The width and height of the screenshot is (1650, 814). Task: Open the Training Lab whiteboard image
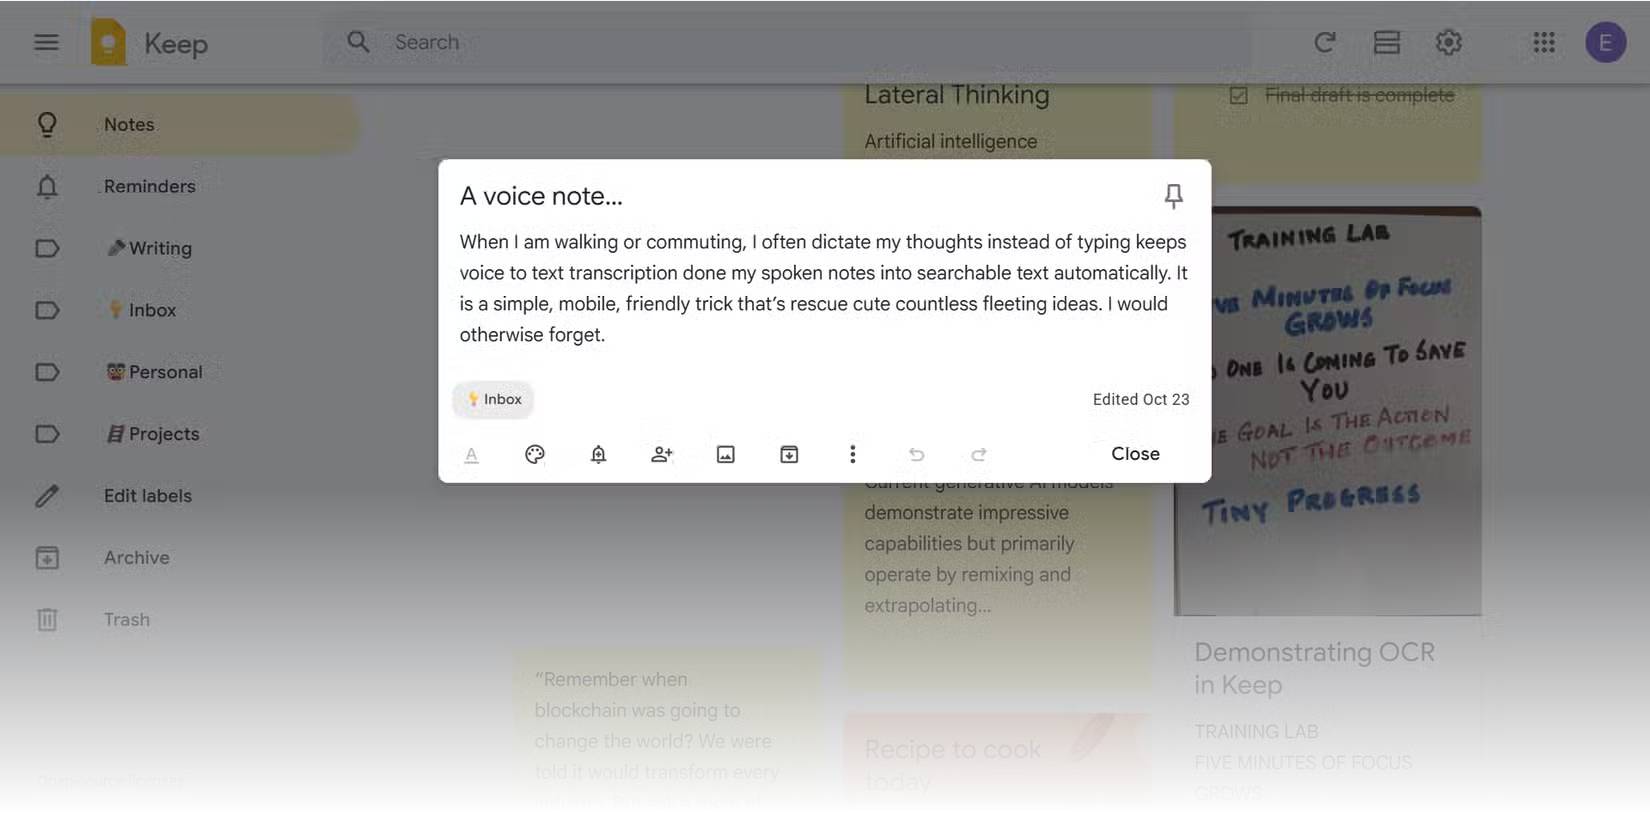pyautogui.click(x=1328, y=411)
